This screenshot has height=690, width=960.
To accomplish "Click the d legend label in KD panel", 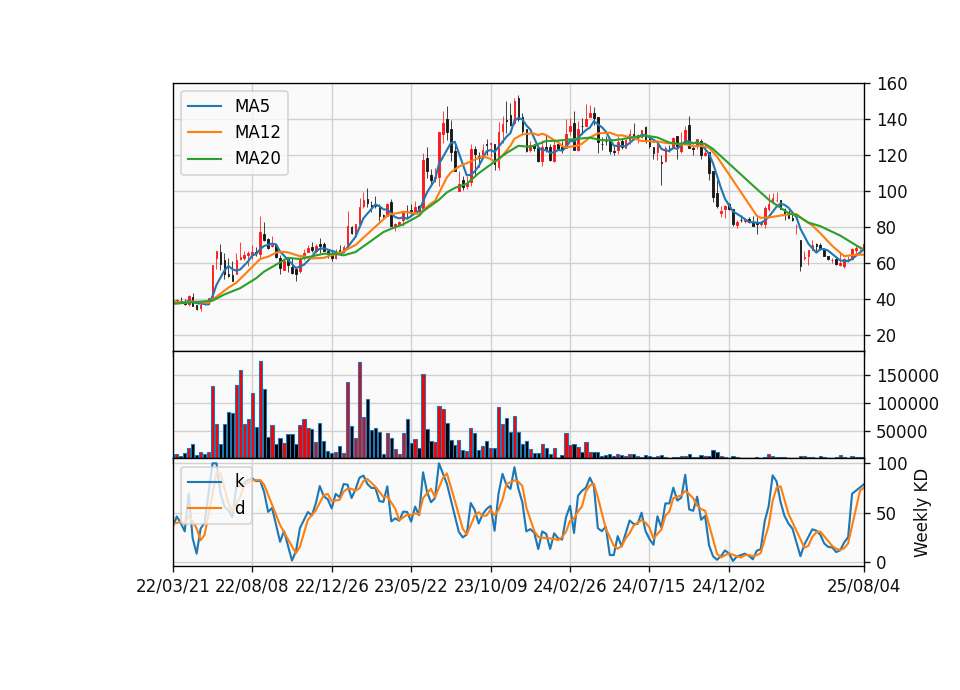I will [x=240, y=508].
